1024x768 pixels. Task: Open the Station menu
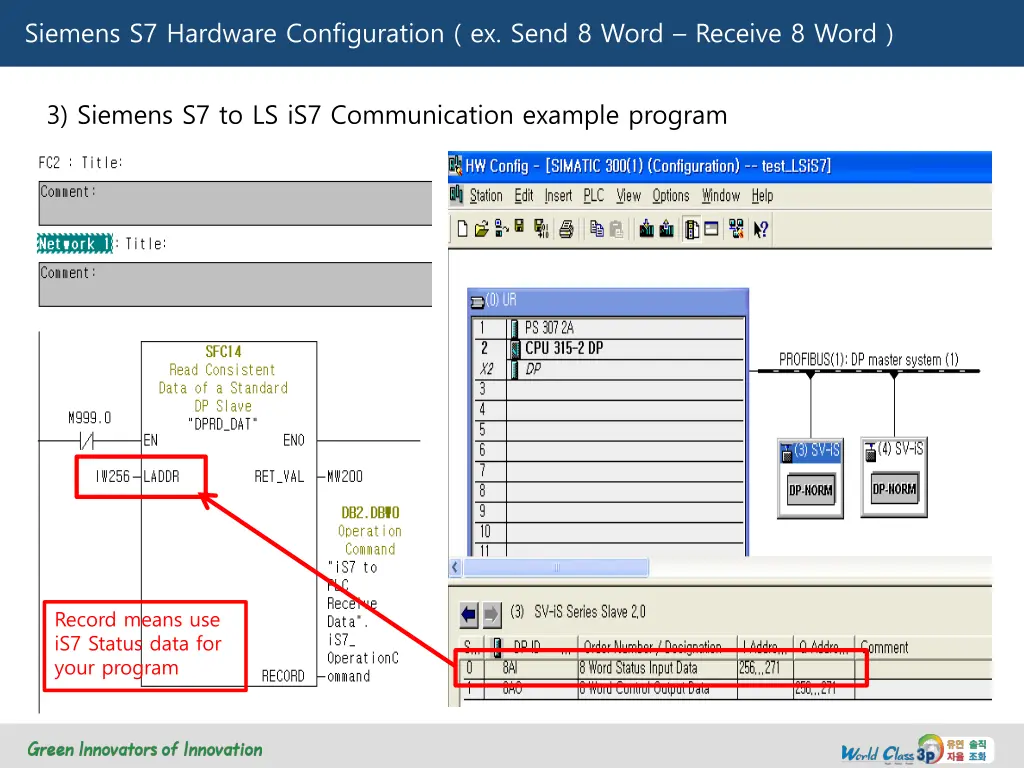click(486, 195)
